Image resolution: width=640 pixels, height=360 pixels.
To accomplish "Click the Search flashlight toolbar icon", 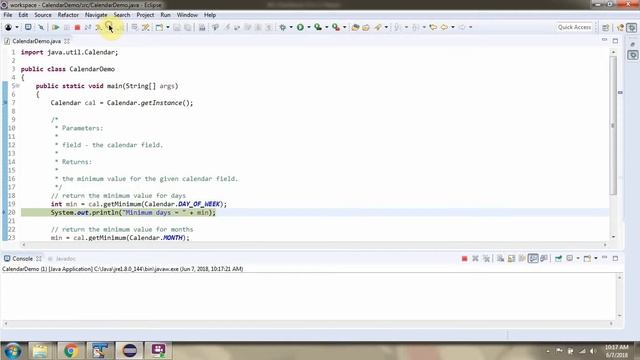I will point(378,27).
